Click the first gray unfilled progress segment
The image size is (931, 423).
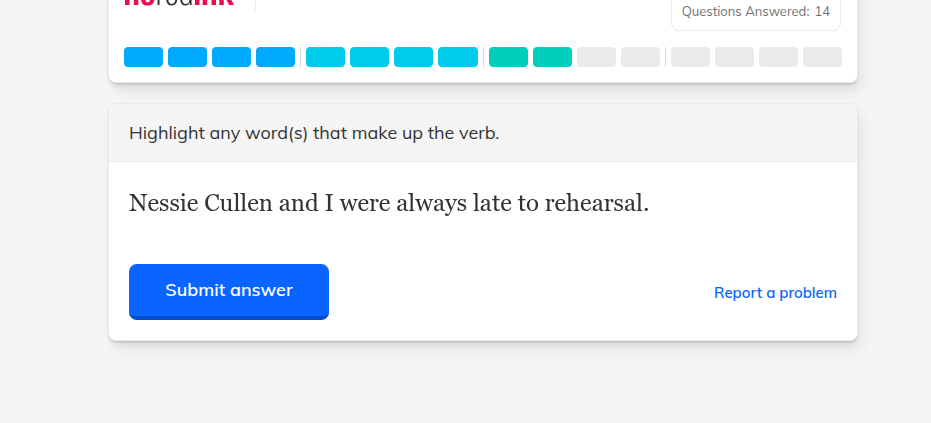pos(596,57)
